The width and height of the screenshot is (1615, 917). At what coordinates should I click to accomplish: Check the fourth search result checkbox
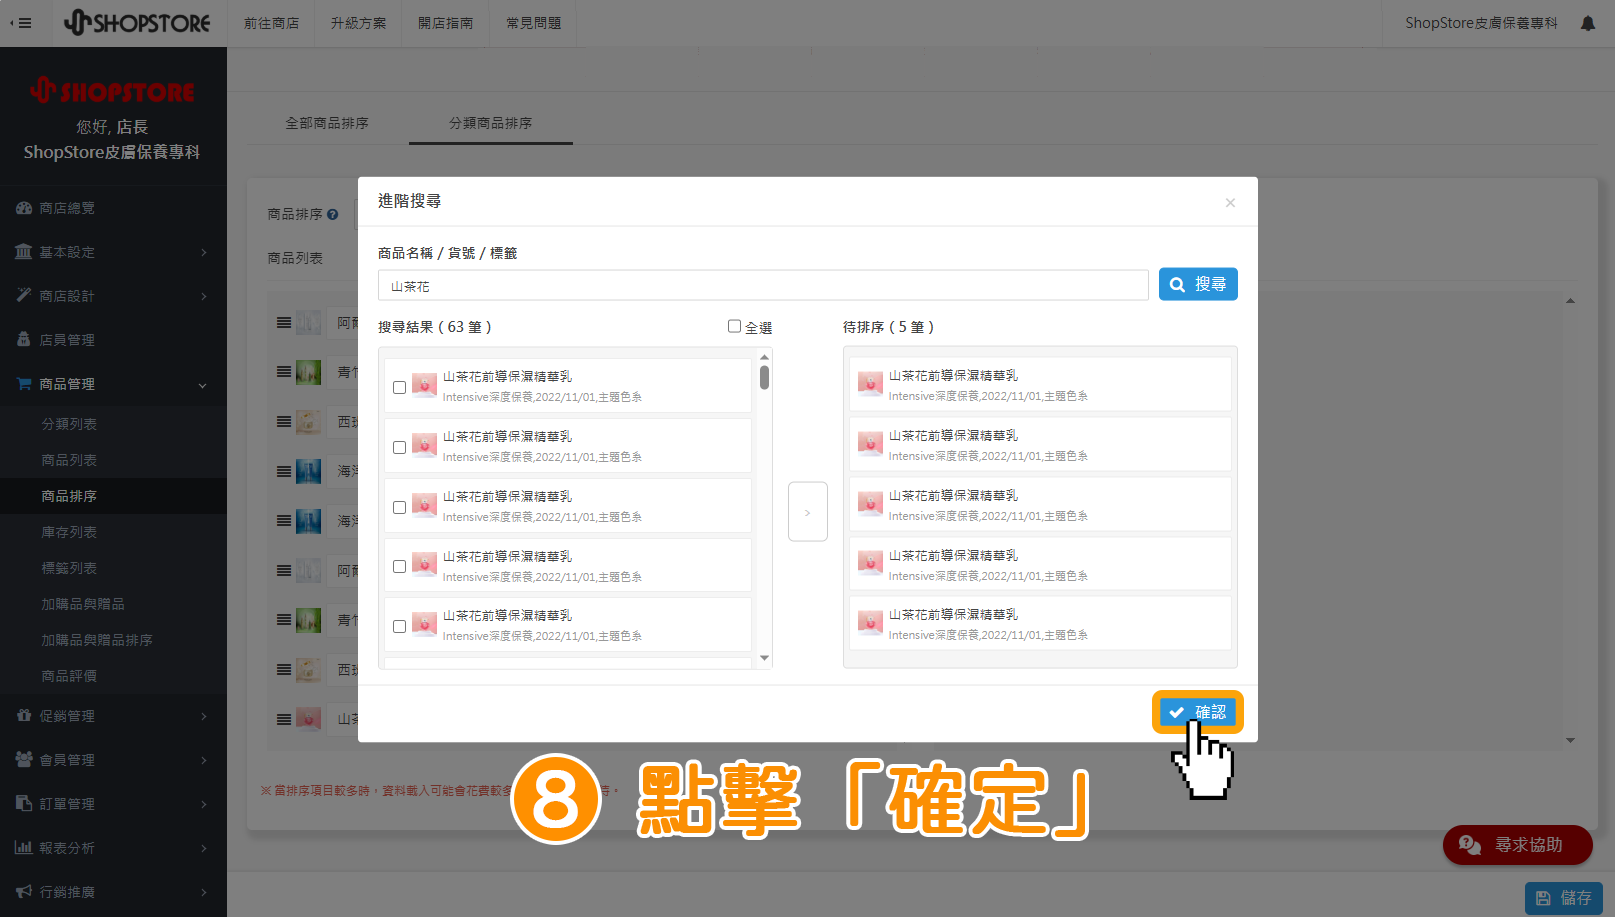click(x=400, y=566)
